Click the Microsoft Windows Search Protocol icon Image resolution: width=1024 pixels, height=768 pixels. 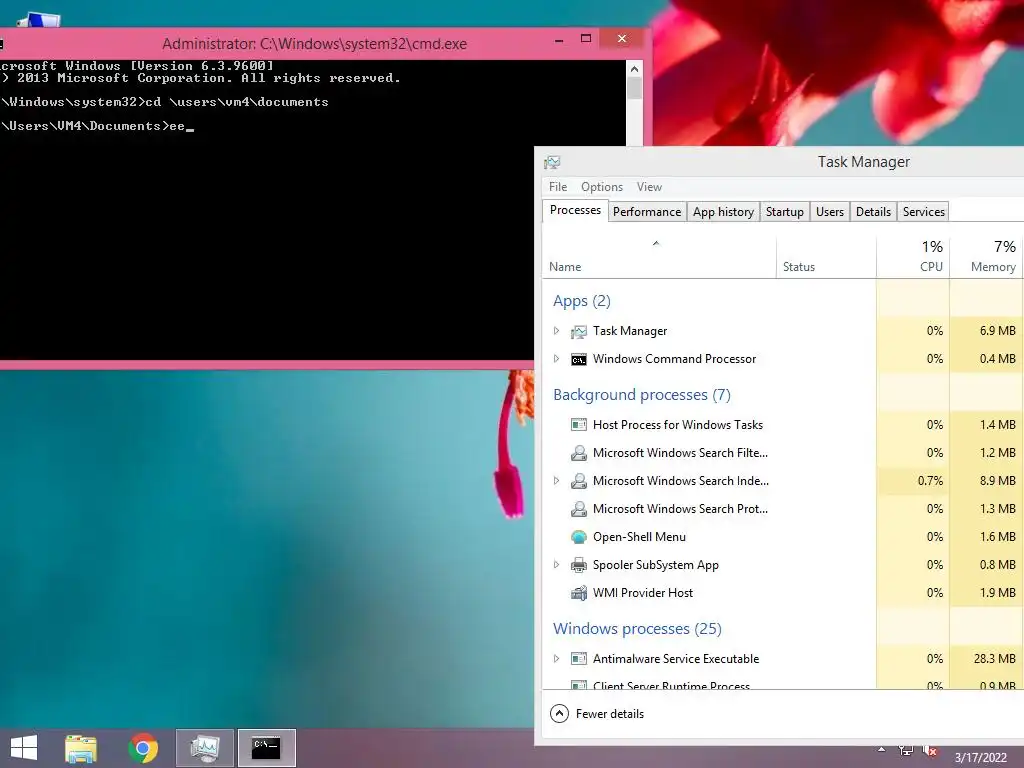(x=579, y=509)
